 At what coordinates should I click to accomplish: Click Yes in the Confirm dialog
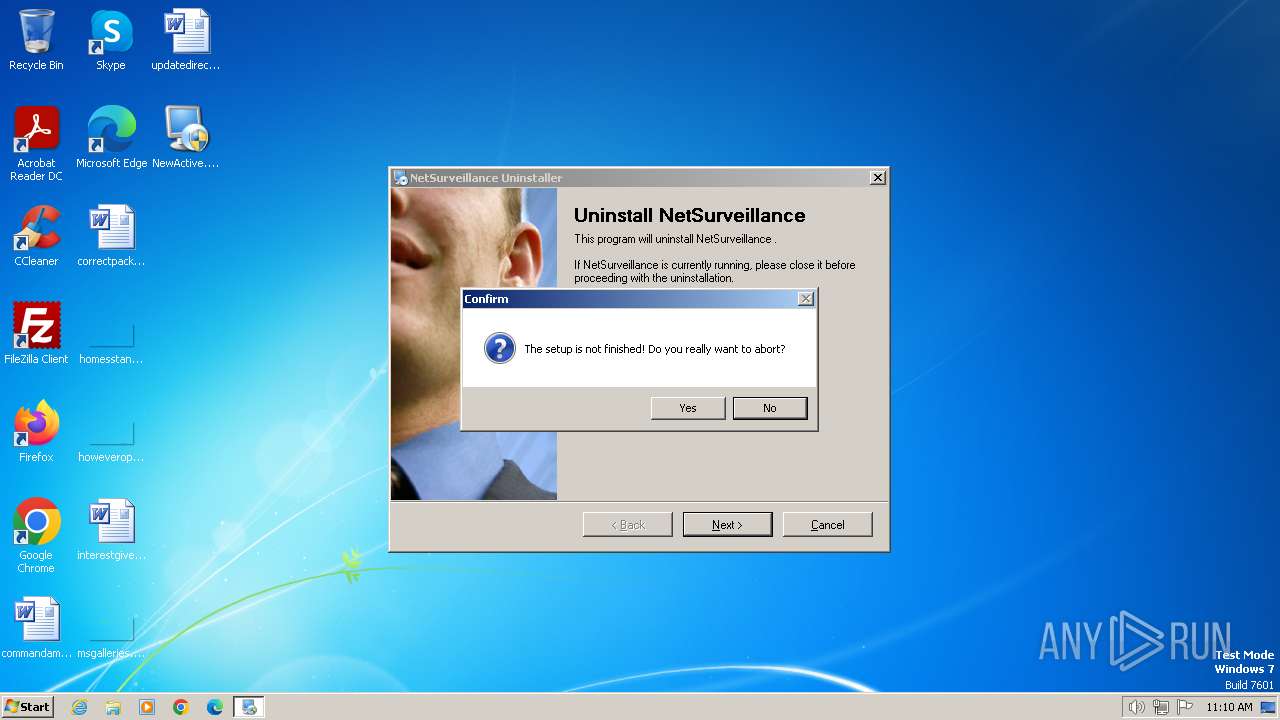click(688, 408)
